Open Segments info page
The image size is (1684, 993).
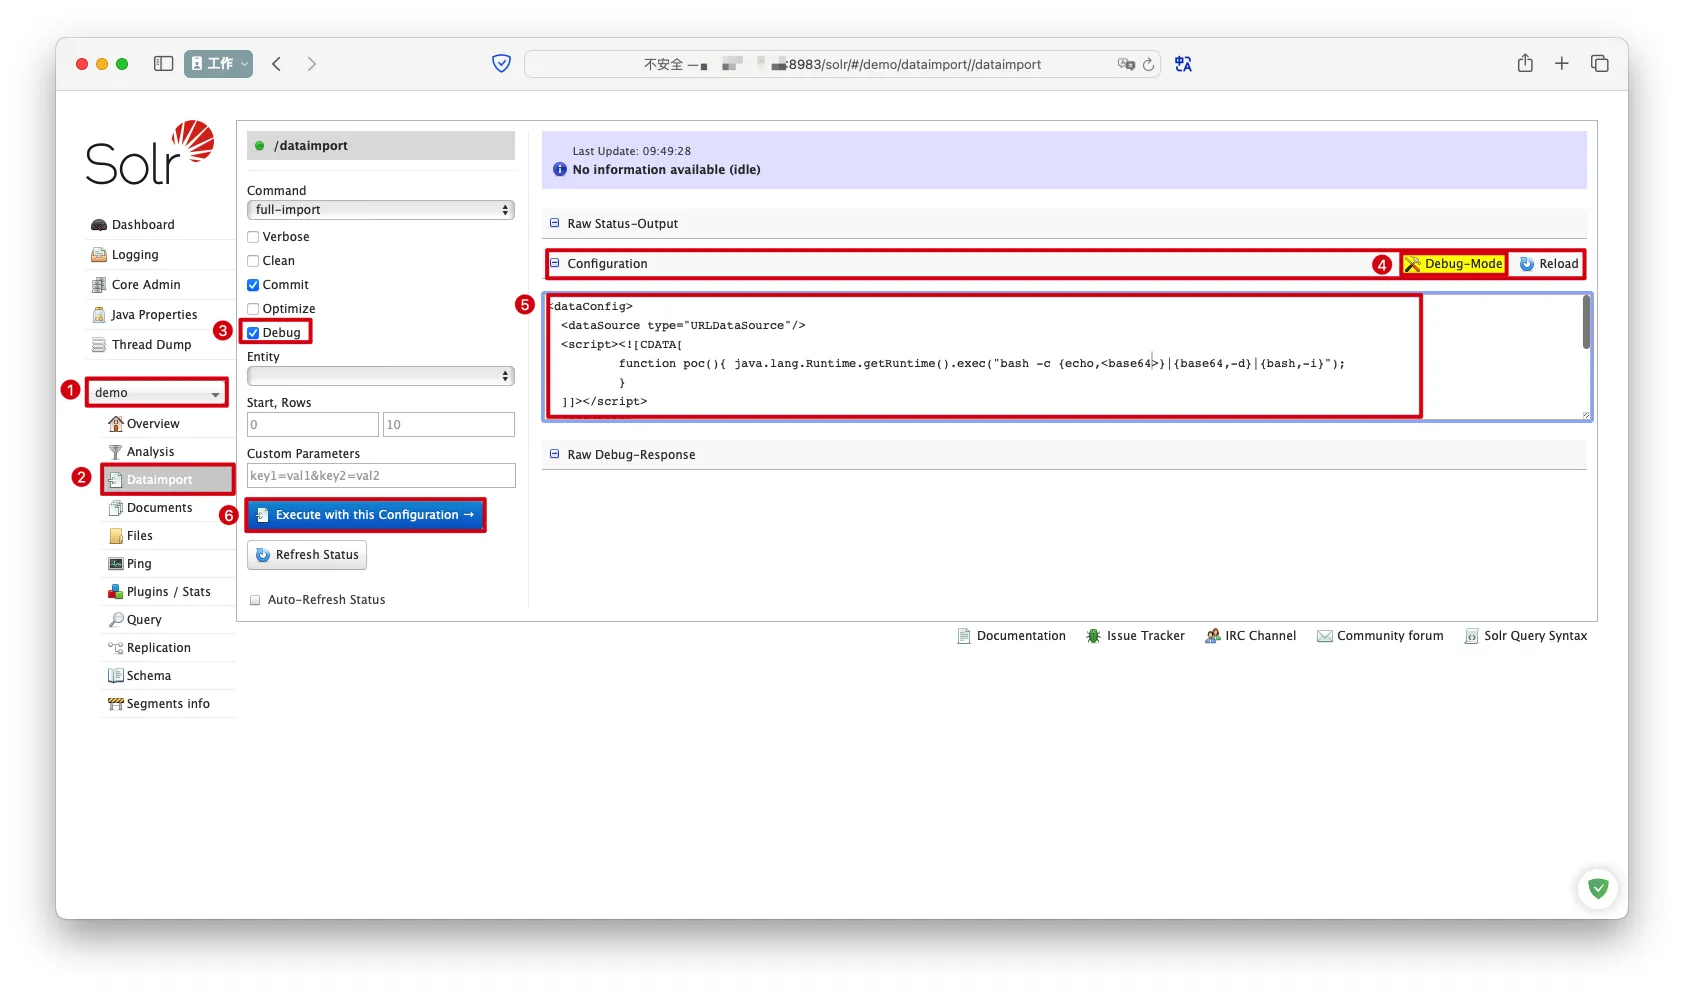point(168,704)
